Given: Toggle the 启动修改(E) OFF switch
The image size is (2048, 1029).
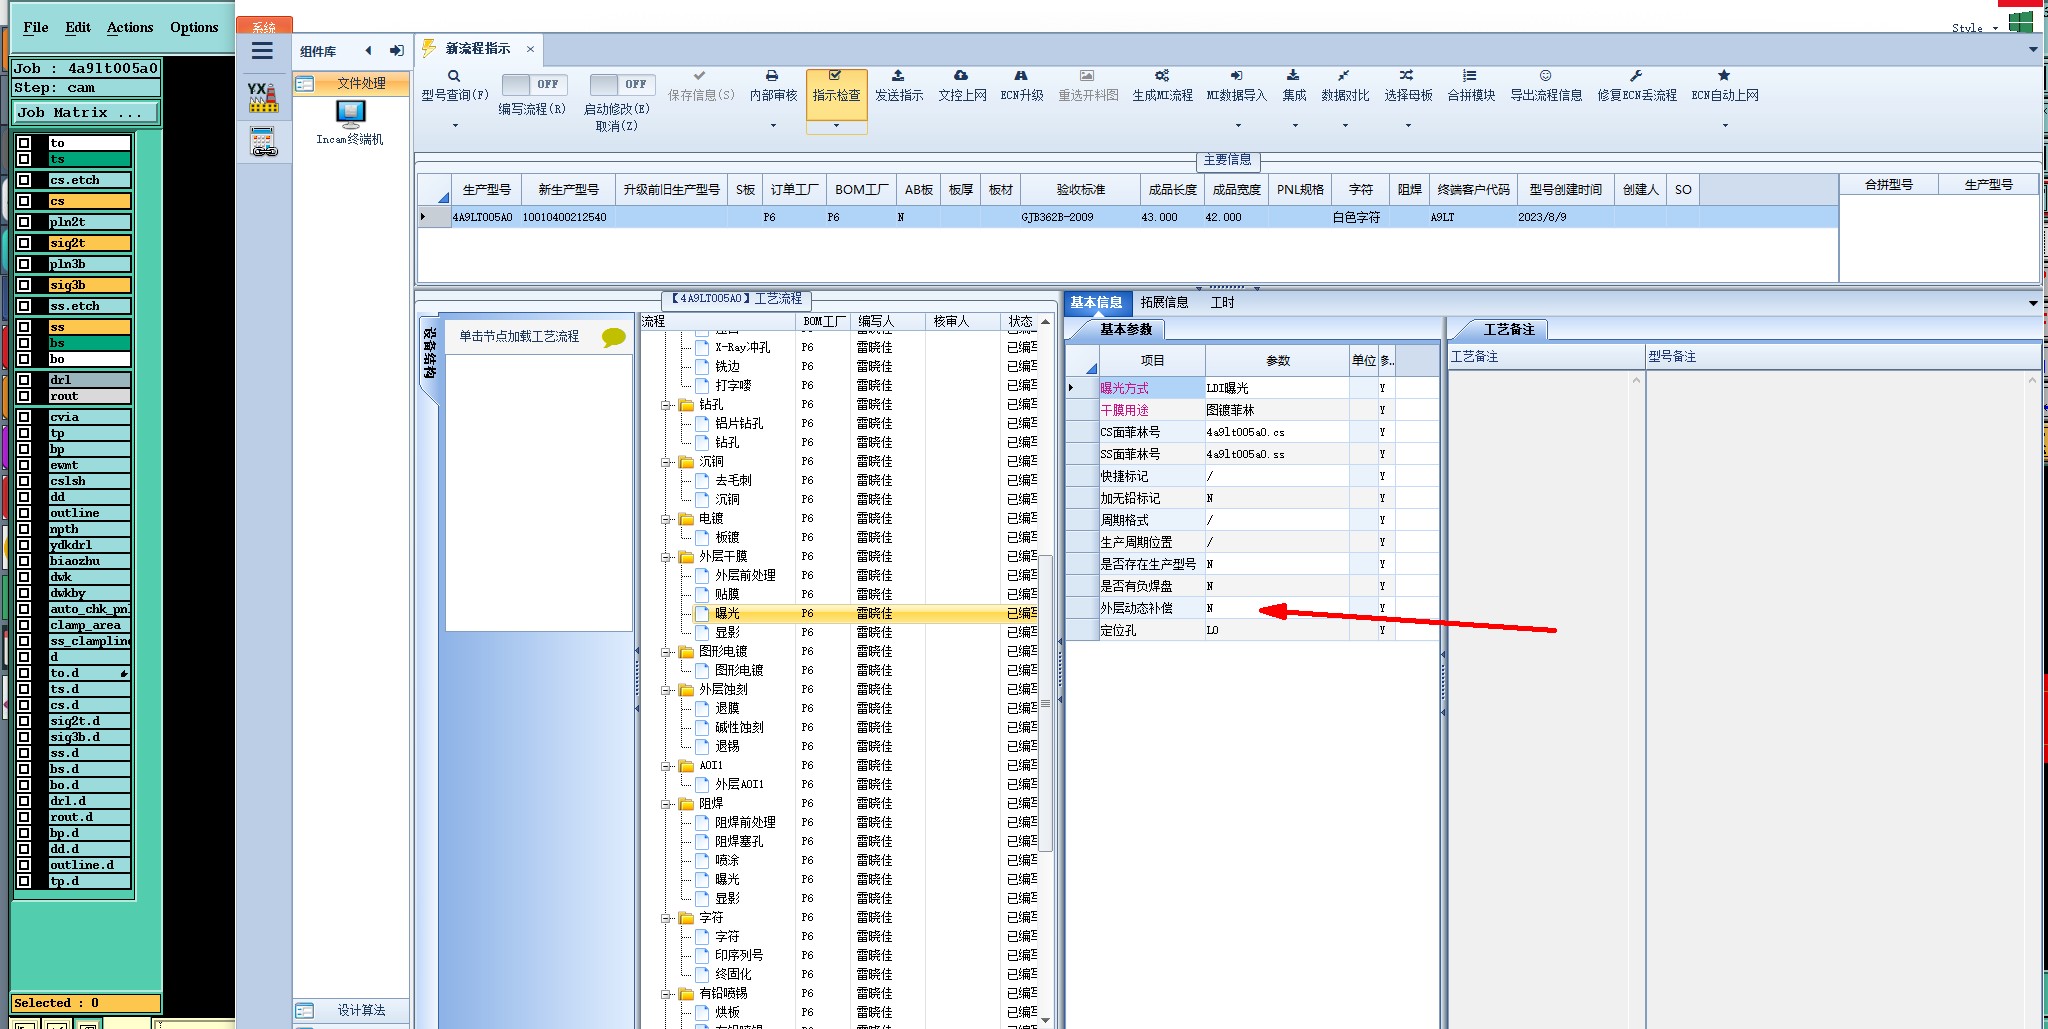Looking at the screenshot, I should tap(622, 85).
